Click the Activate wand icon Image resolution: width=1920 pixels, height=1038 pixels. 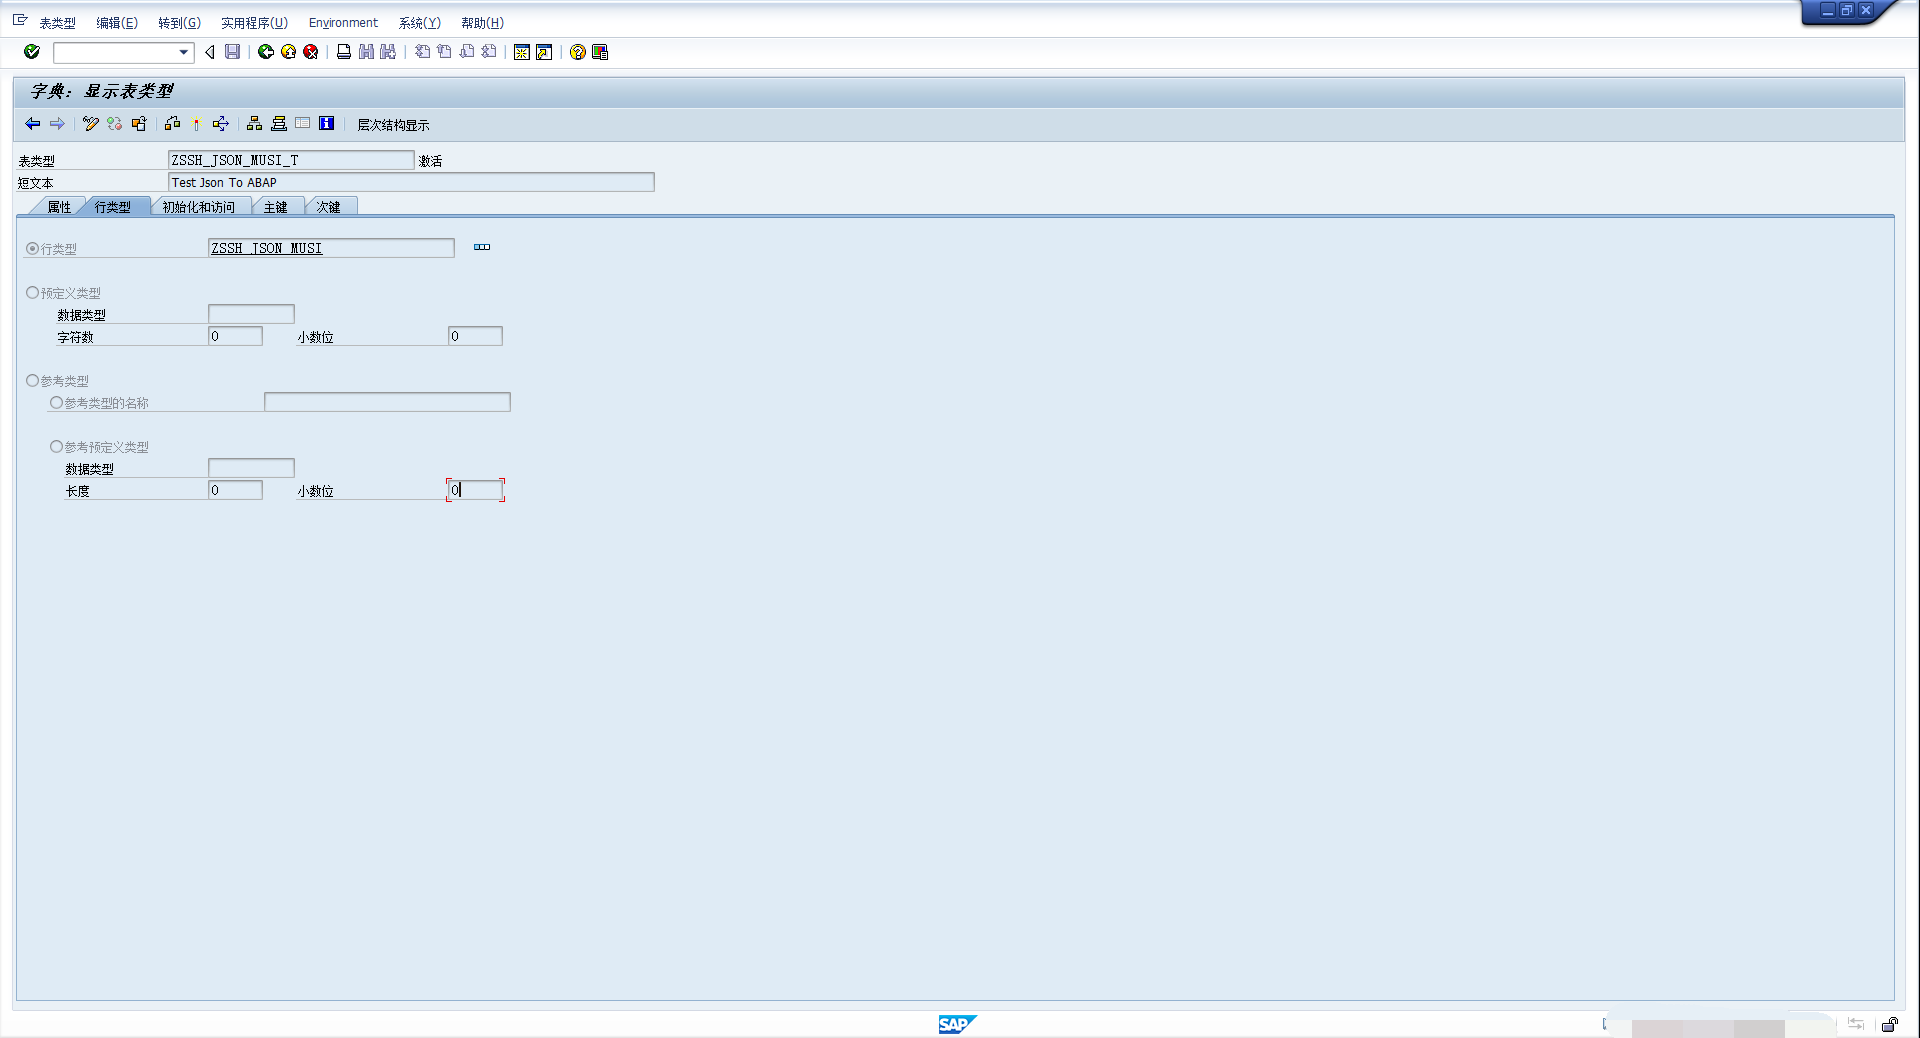(197, 124)
